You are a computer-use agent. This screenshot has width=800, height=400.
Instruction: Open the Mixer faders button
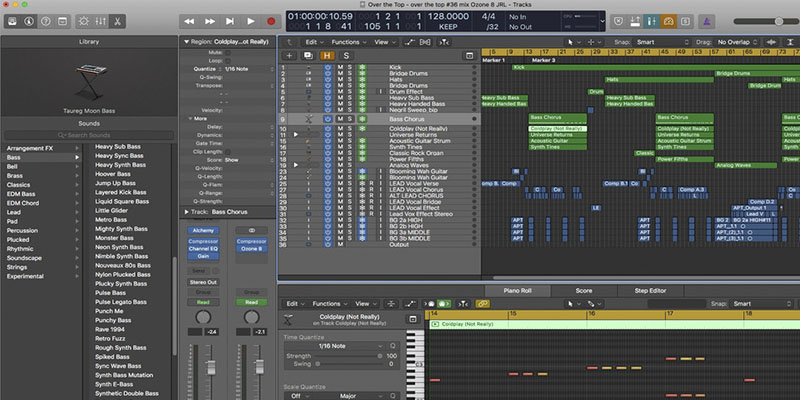click(x=101, y=21)
